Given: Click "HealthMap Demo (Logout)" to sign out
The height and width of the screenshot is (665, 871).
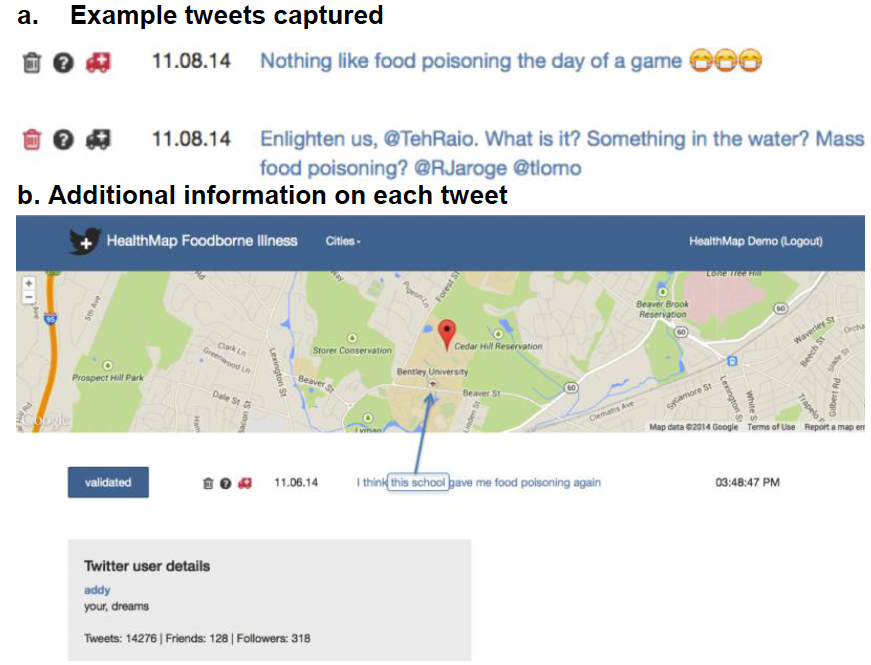Looking at the screenshot, I should click(756, 241).
